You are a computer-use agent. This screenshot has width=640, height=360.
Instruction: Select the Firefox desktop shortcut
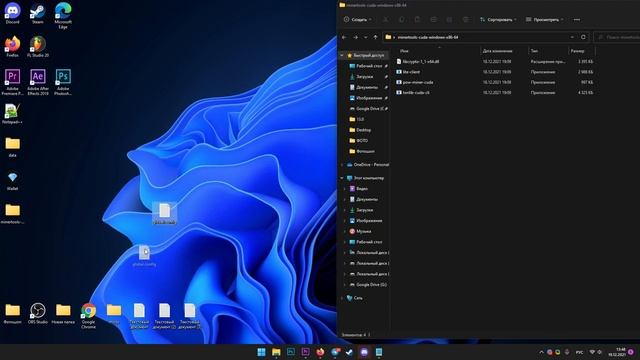coord(12,46)
